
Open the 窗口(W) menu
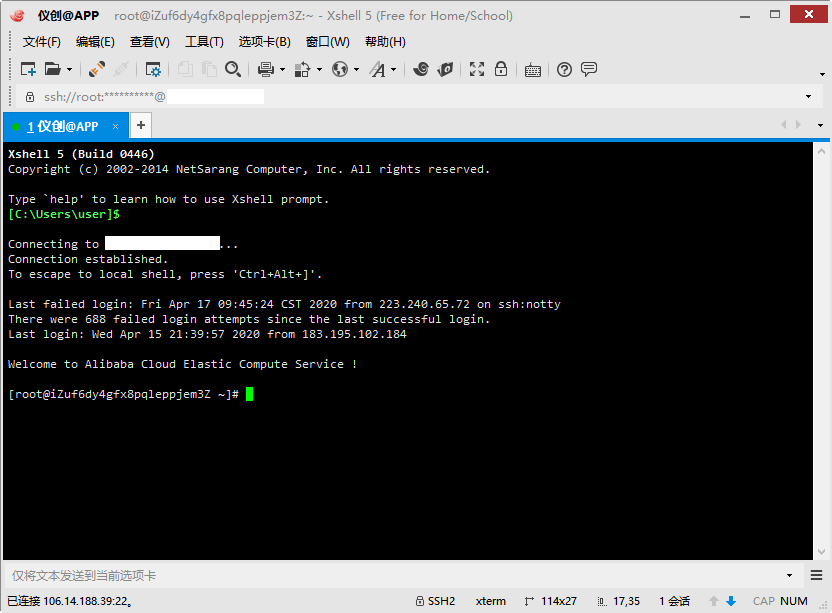328,42
